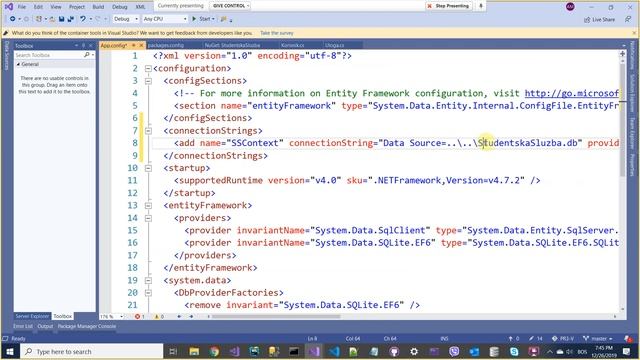Click the Search Toolbox input field

point(49,55)
